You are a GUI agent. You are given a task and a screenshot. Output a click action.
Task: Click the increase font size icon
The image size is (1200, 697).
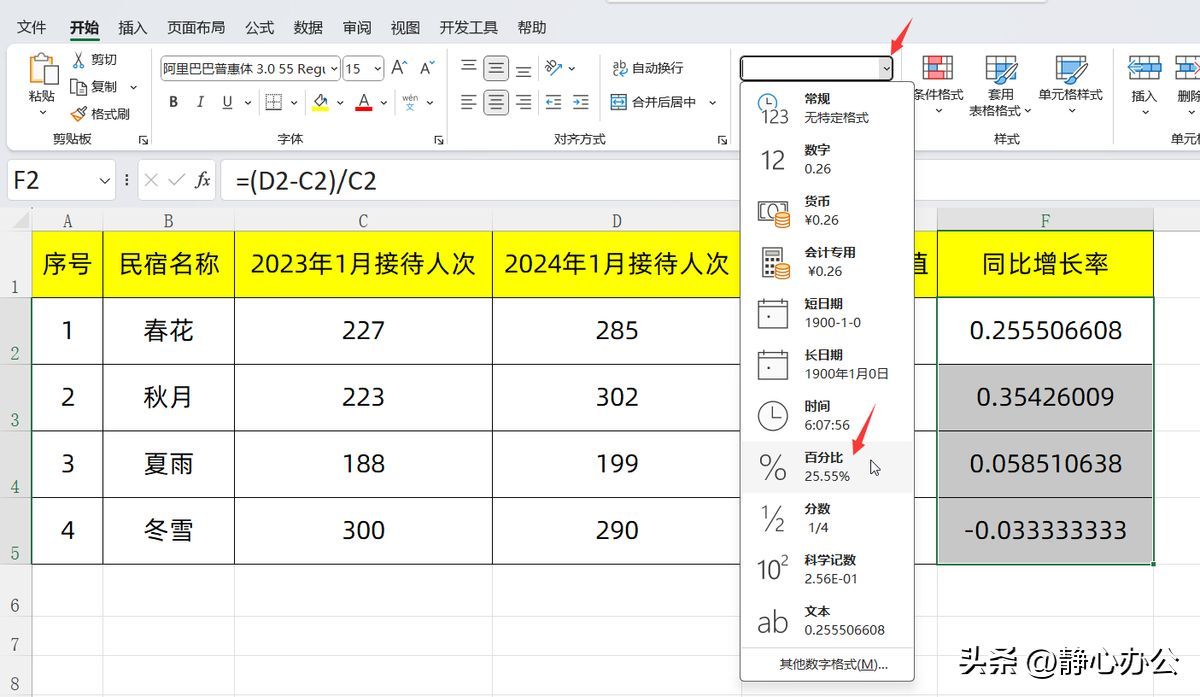pyautogui.click(x=398, y=66)
